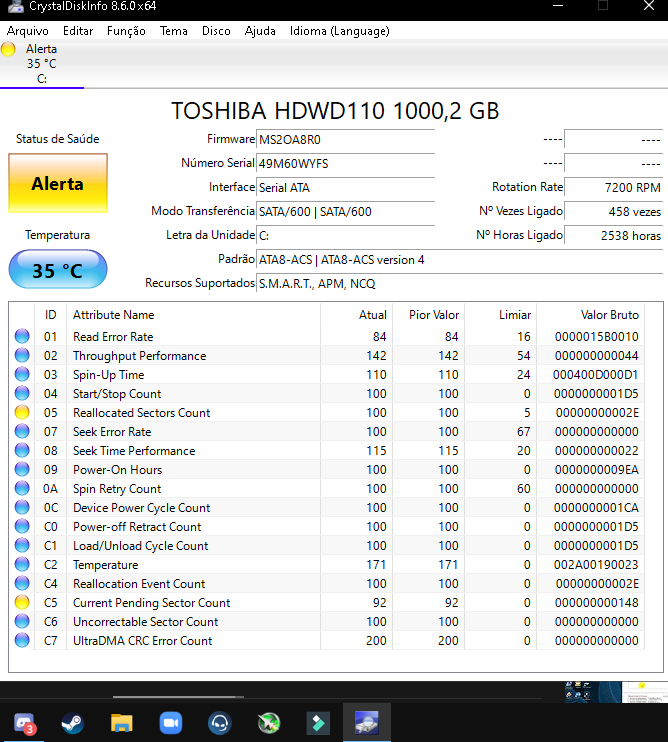The width and height of the screenshot is (668, 742).
Task: Click the blue status icon of Reallocation Event Count
Action: click(x=22, y=583)
